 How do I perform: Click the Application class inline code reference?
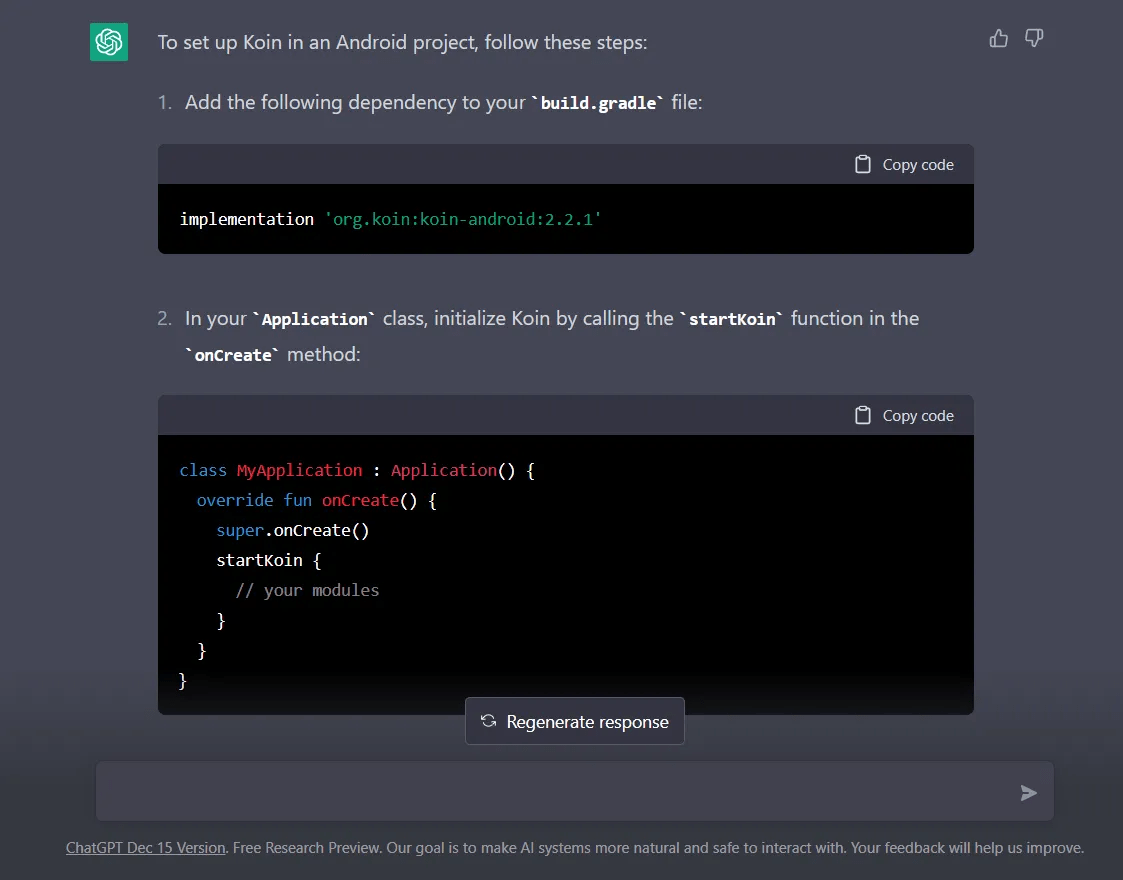click(314, 318)
